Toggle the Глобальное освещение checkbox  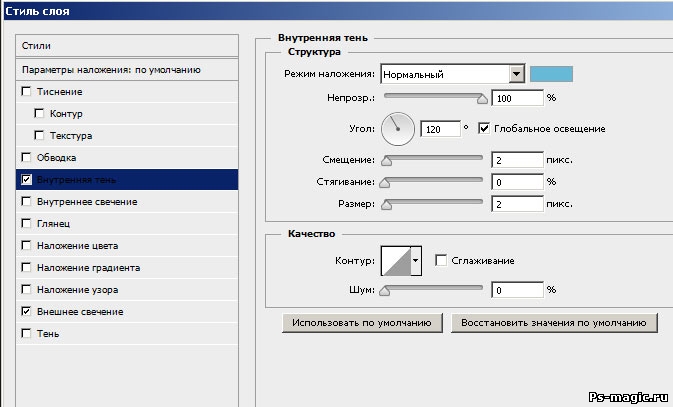coord(485,129)
